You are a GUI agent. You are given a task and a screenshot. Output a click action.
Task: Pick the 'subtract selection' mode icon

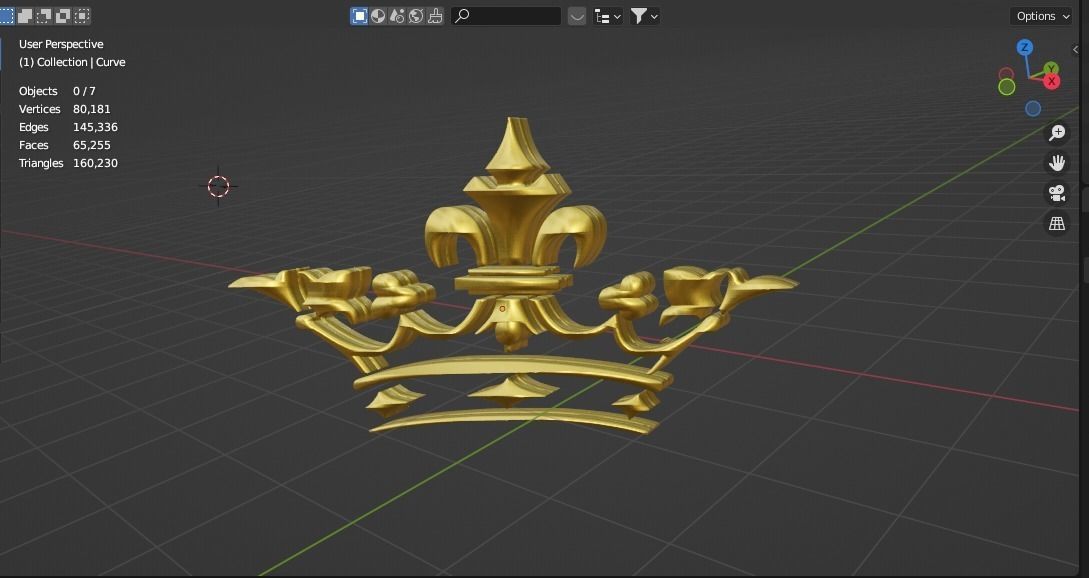44,15
